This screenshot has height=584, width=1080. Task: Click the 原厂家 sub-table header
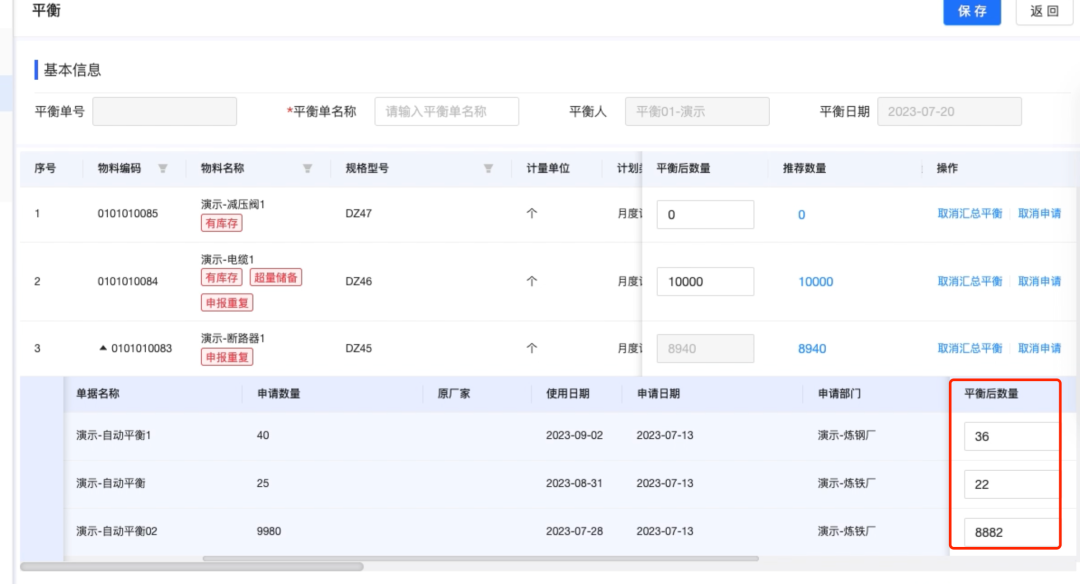pyautogui.click(x=453, y=394)
